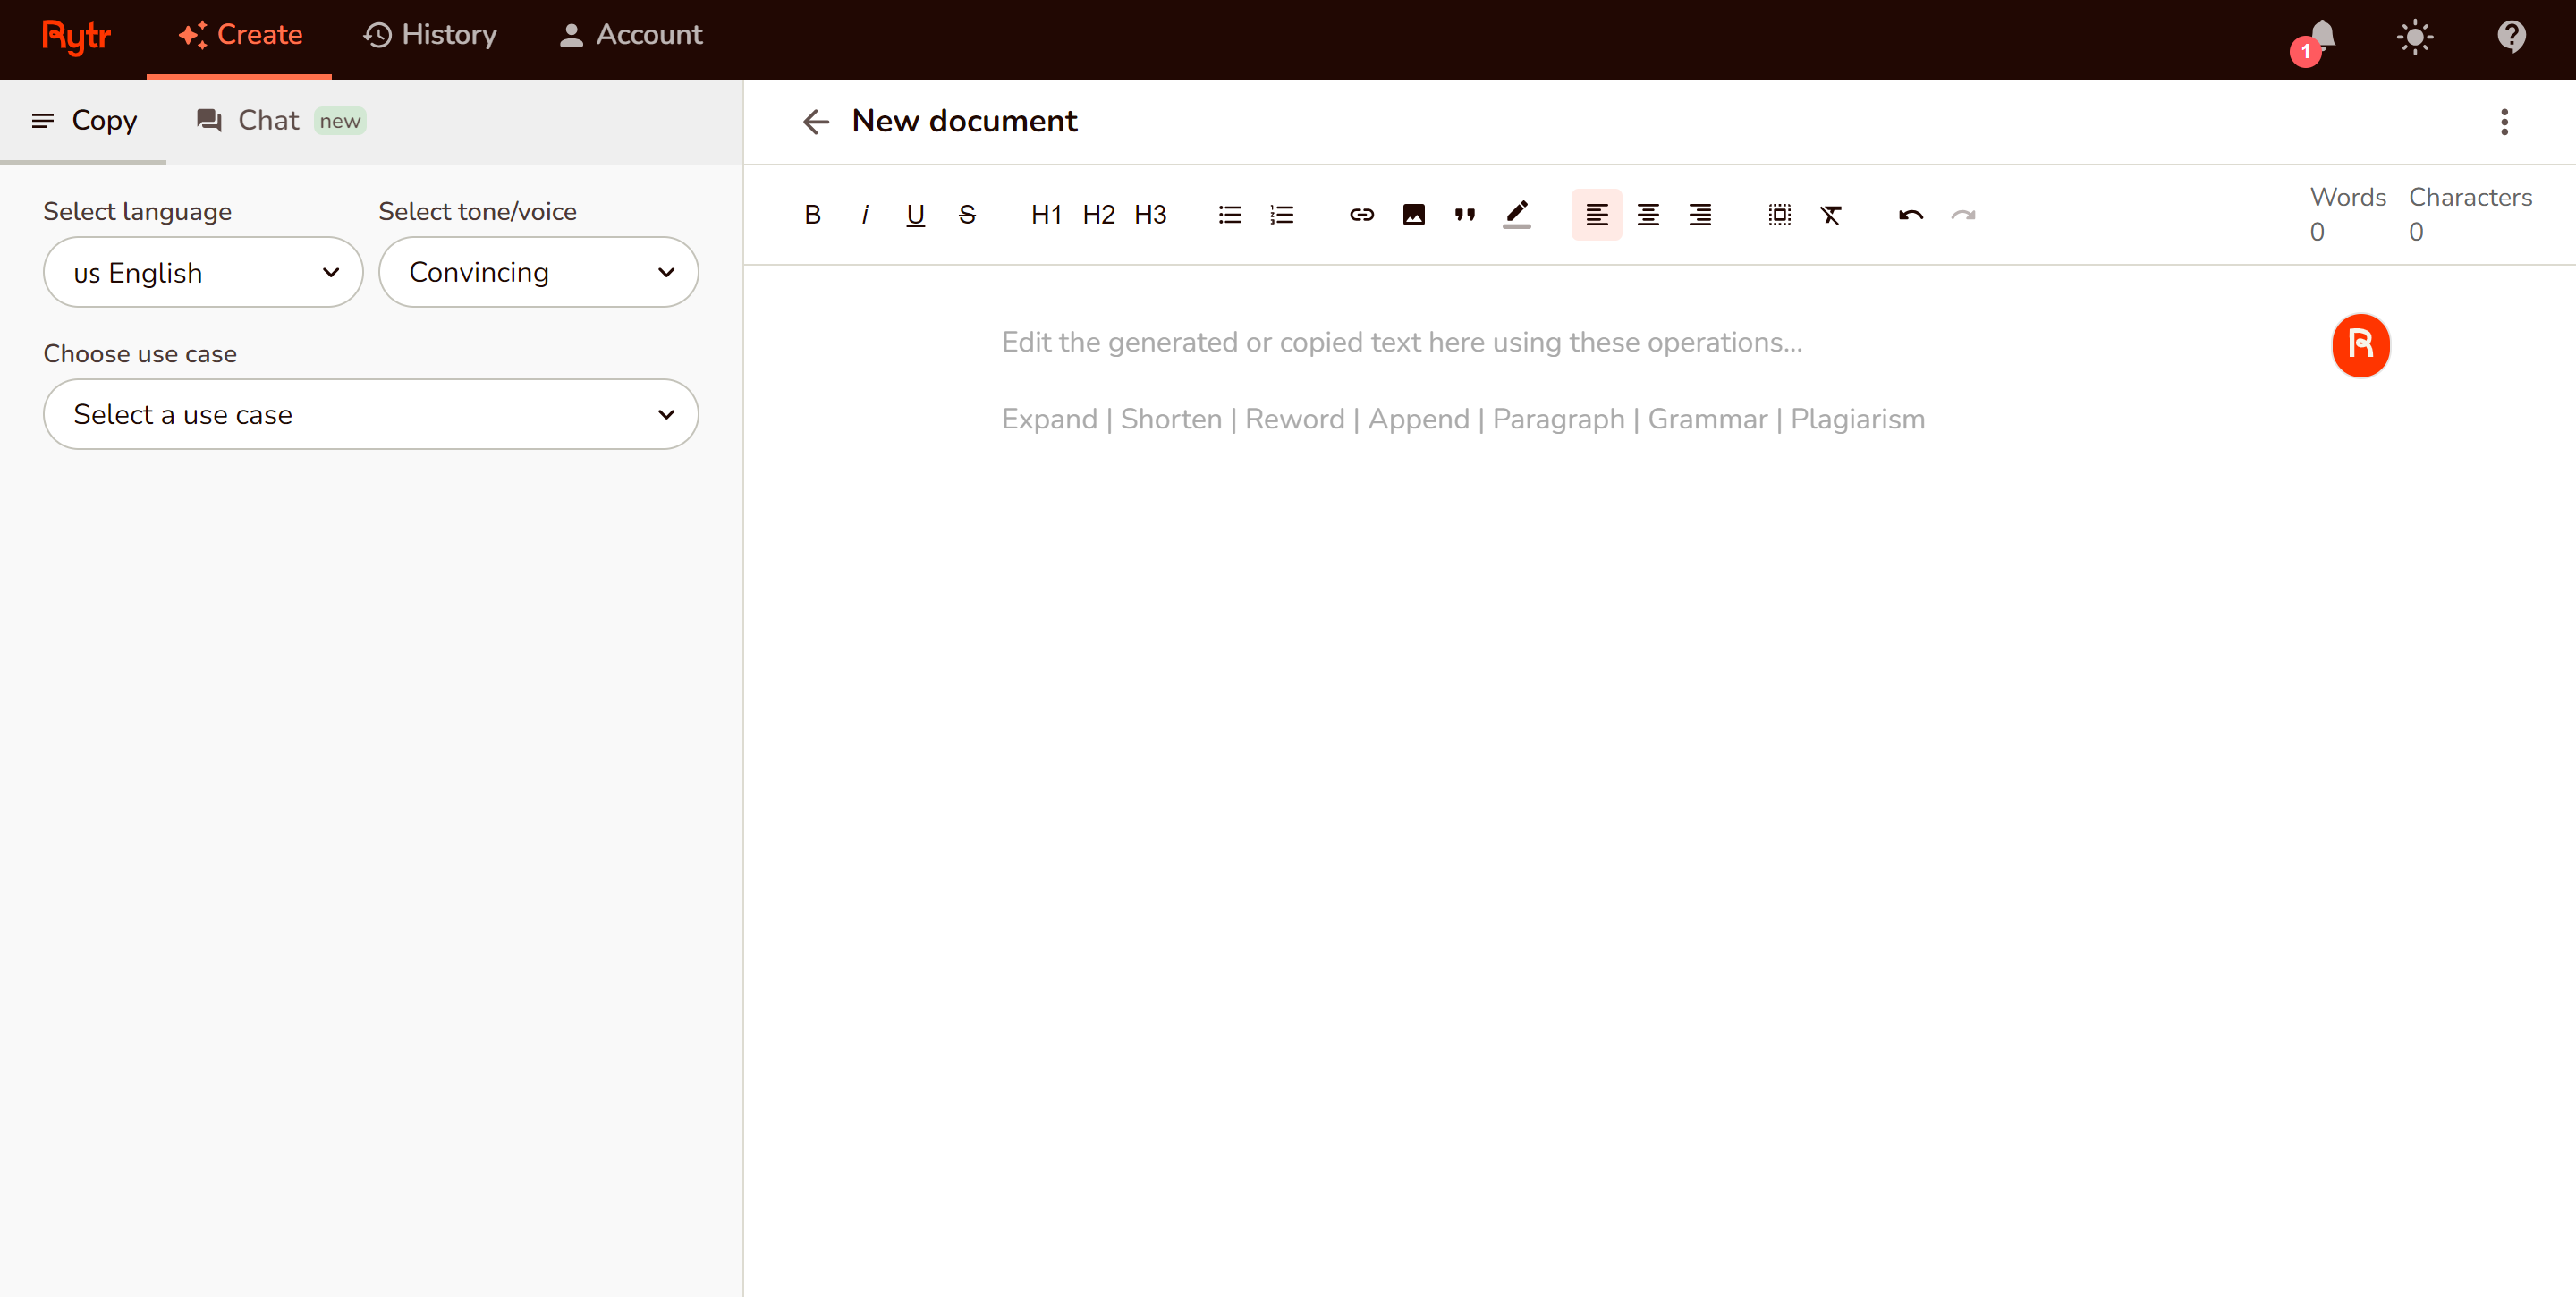Go to the History menu
The height and width of the screenshot is (1297, 2576).
(x=430, y=35)
